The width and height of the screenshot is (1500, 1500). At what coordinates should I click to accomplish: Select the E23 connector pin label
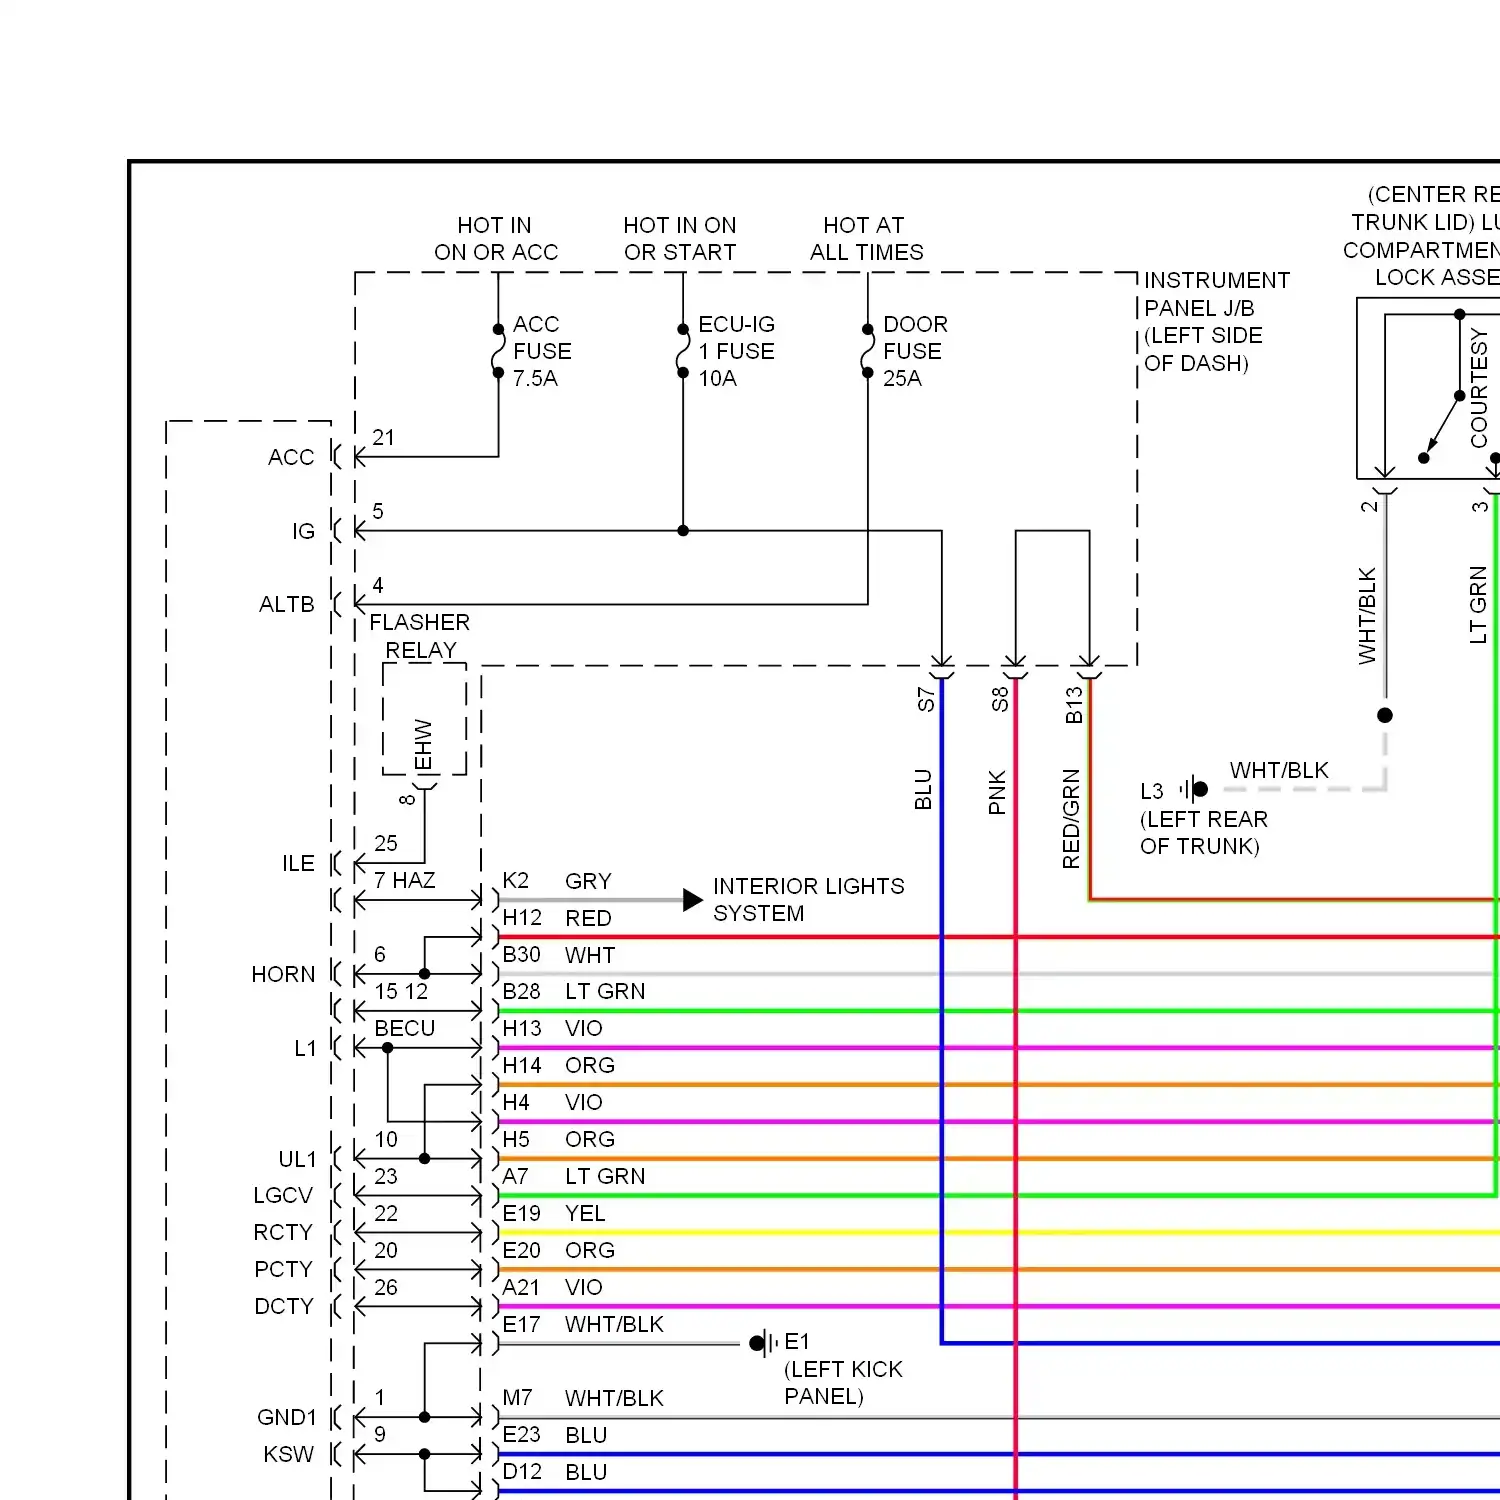tap(521, 1434)
